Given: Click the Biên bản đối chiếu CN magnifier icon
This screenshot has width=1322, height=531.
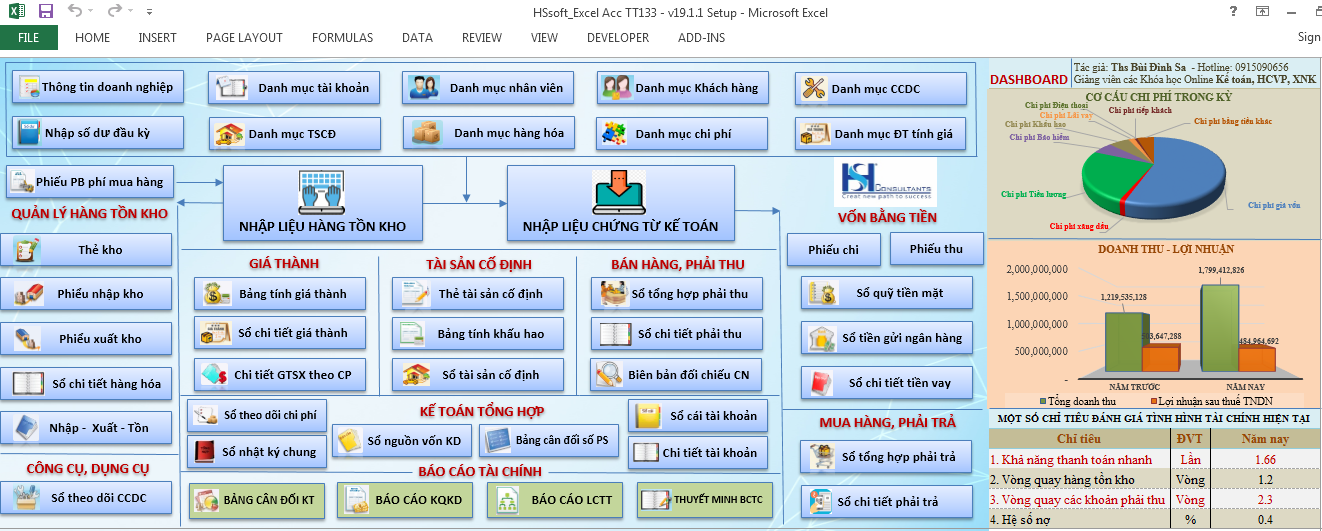Looking at the screenshot, I should coord(609,376).
